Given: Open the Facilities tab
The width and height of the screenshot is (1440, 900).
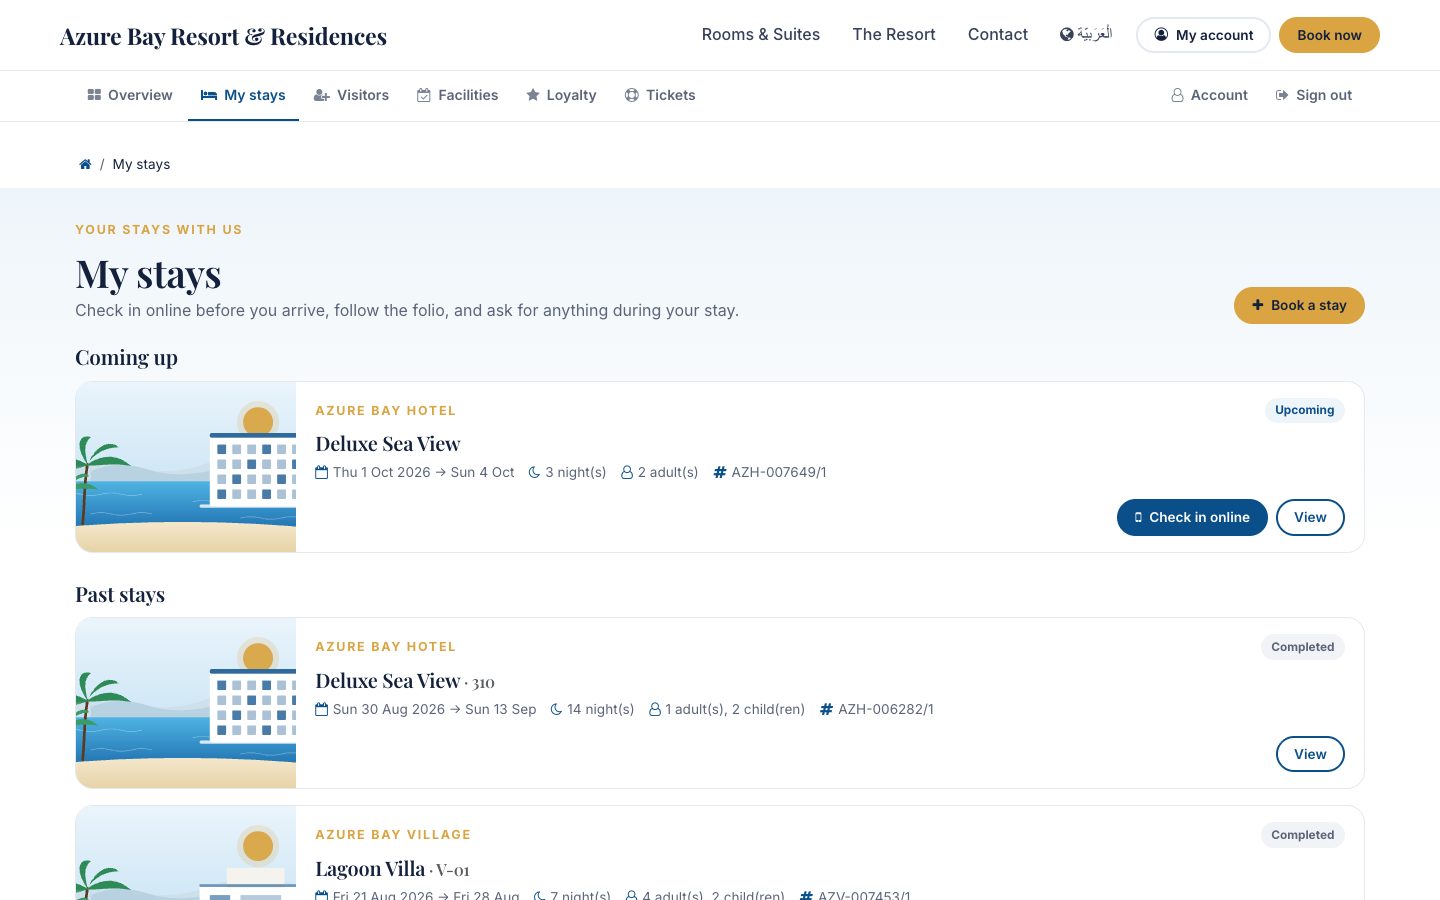Looking at the screenshot, I should pos(458,95).
